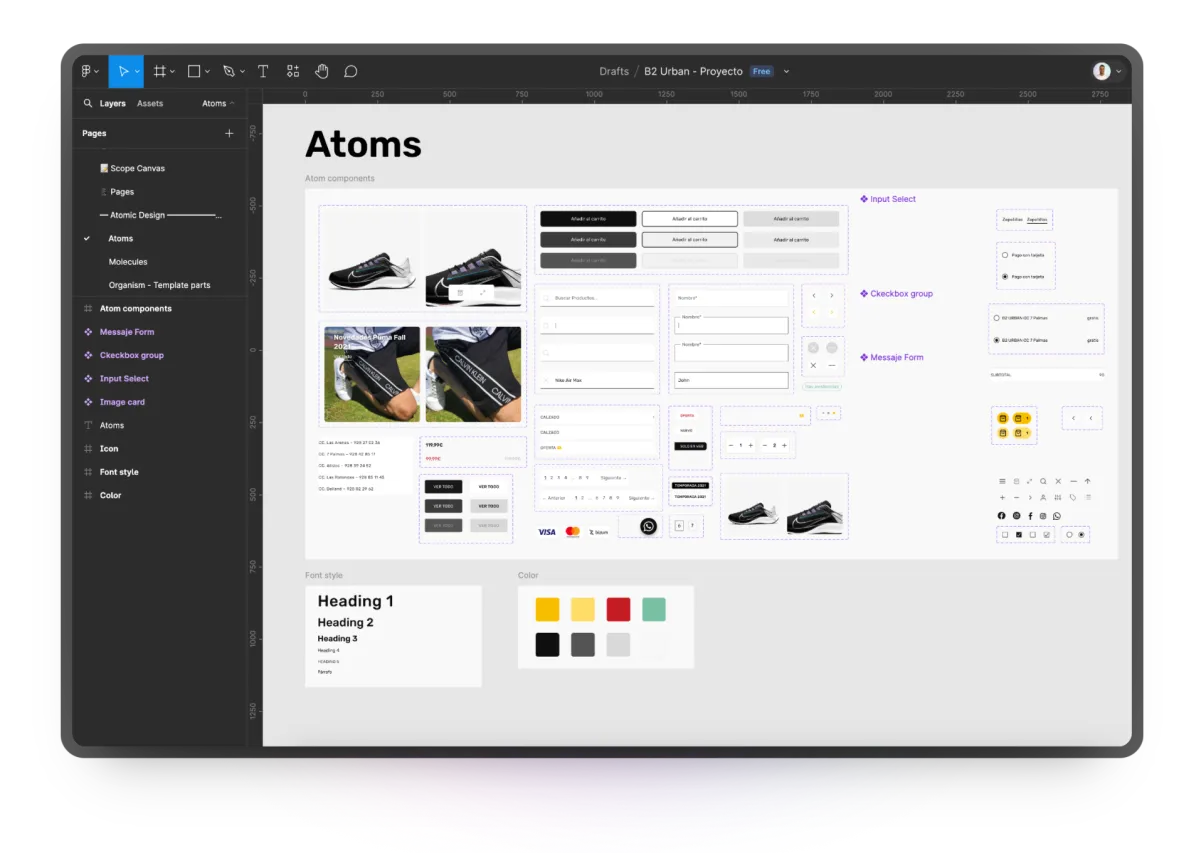Toggle the checkmark checkbox atom near the social icons
1200x853 pixels.
[x=1019, y=535]
